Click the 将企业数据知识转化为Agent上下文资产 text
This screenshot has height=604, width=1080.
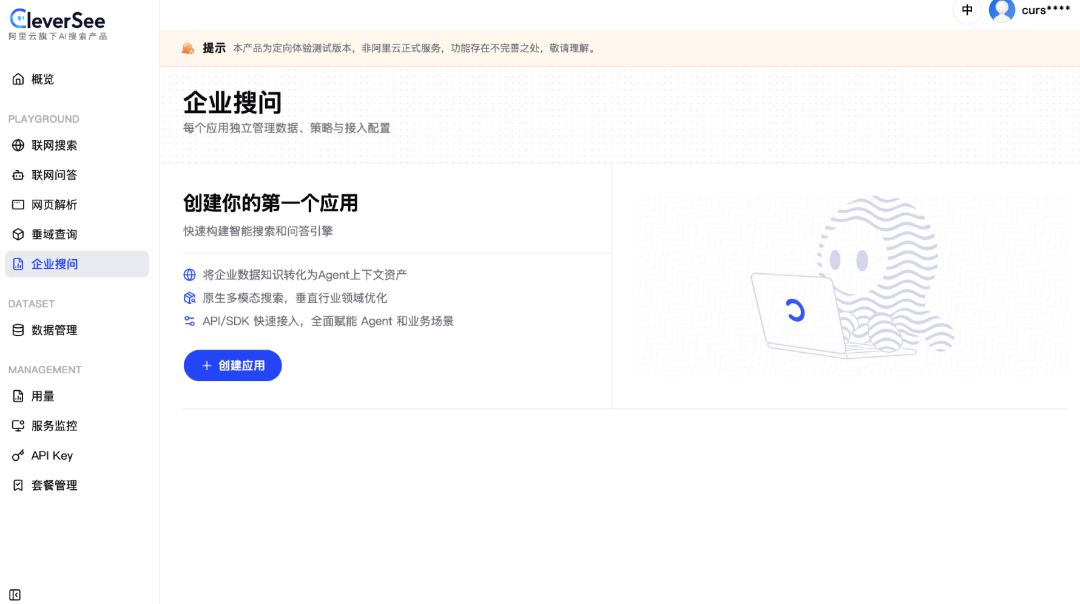[304, 275]
